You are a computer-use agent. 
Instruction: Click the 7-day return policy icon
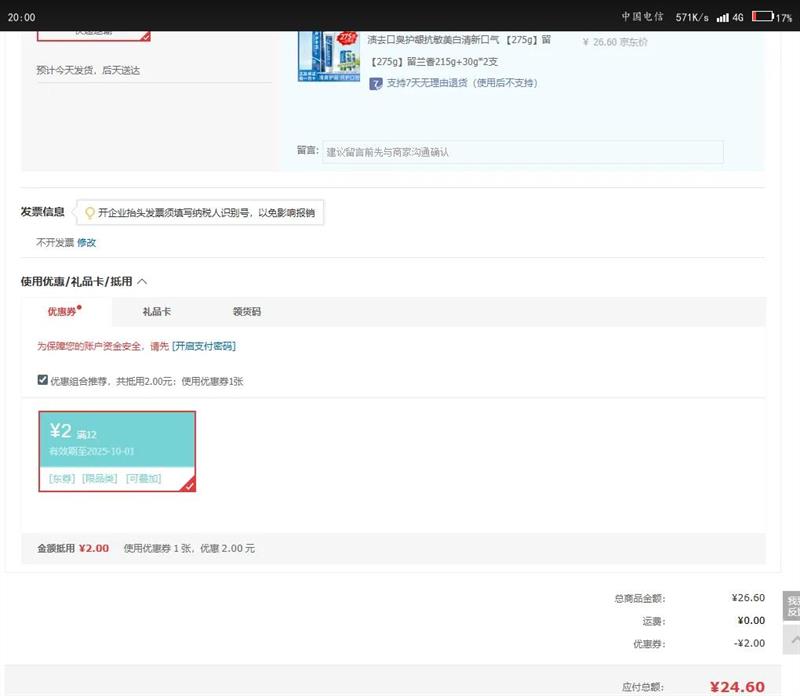(x=376, y=83)
